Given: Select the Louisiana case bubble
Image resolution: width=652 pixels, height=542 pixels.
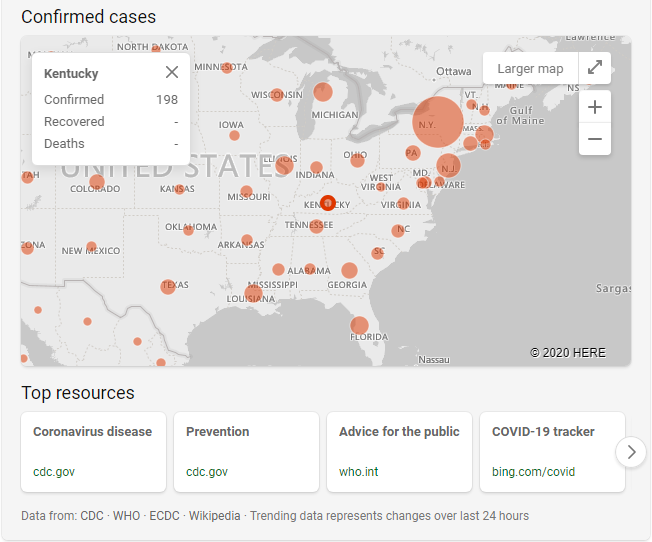Looking at the screenshot, I should [253, 292].
